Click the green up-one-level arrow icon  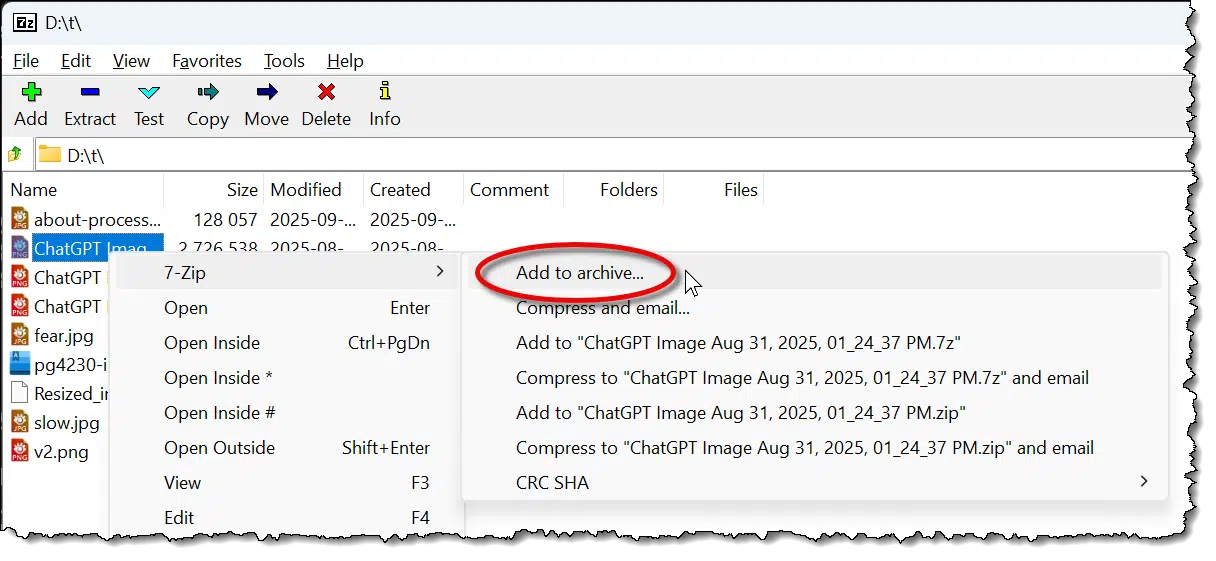(x=15, y=155)
